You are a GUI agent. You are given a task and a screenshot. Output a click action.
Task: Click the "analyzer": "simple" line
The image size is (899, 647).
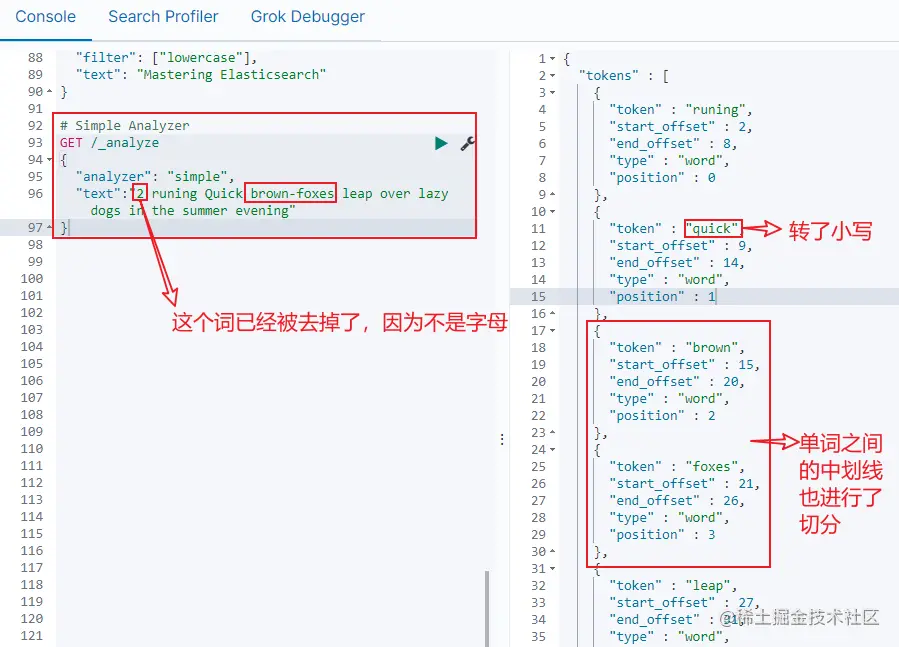coord(155,177)
